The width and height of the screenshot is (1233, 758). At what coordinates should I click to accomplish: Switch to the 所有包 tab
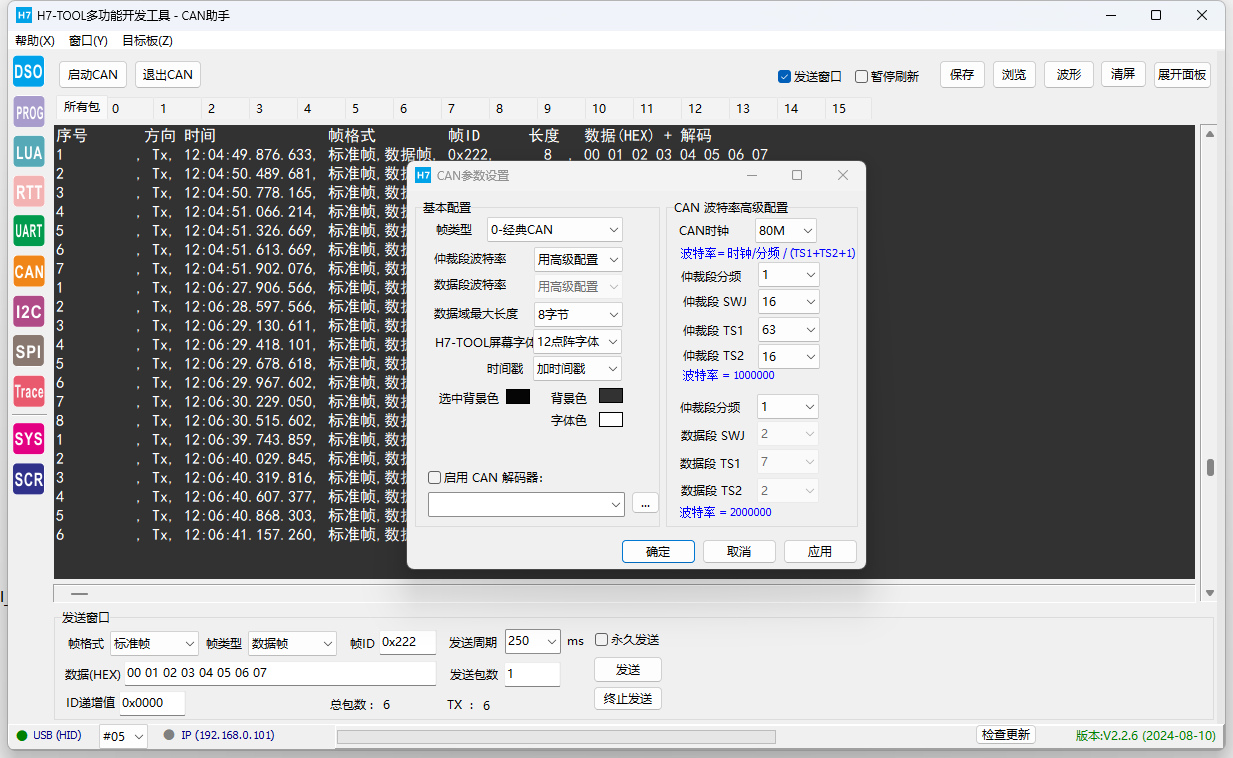82,107
